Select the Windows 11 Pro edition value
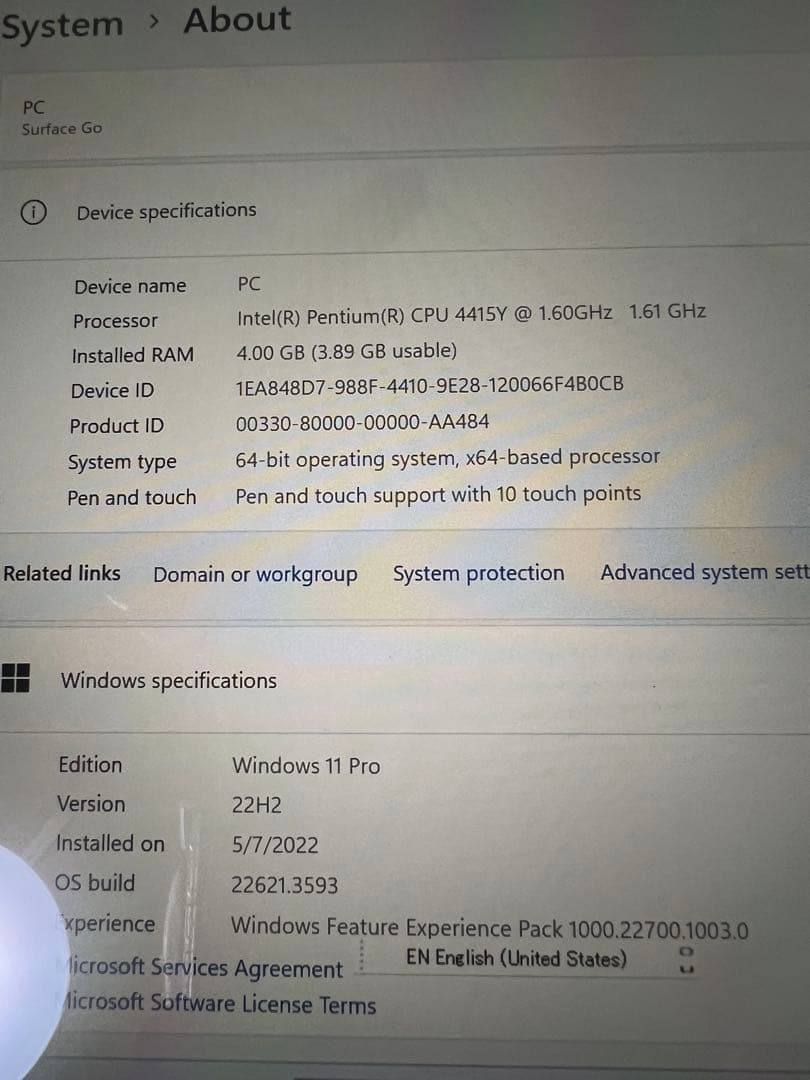 tap(306, 766)
